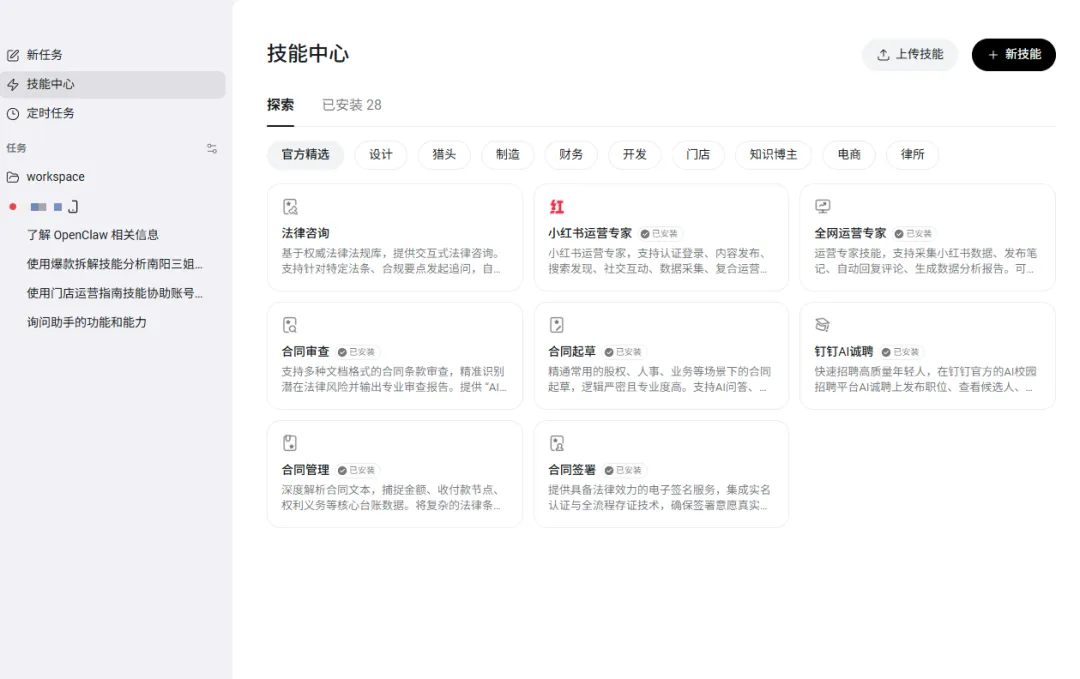Select the 门店 category filter
Screen dimensions: 1080x679
698,154
